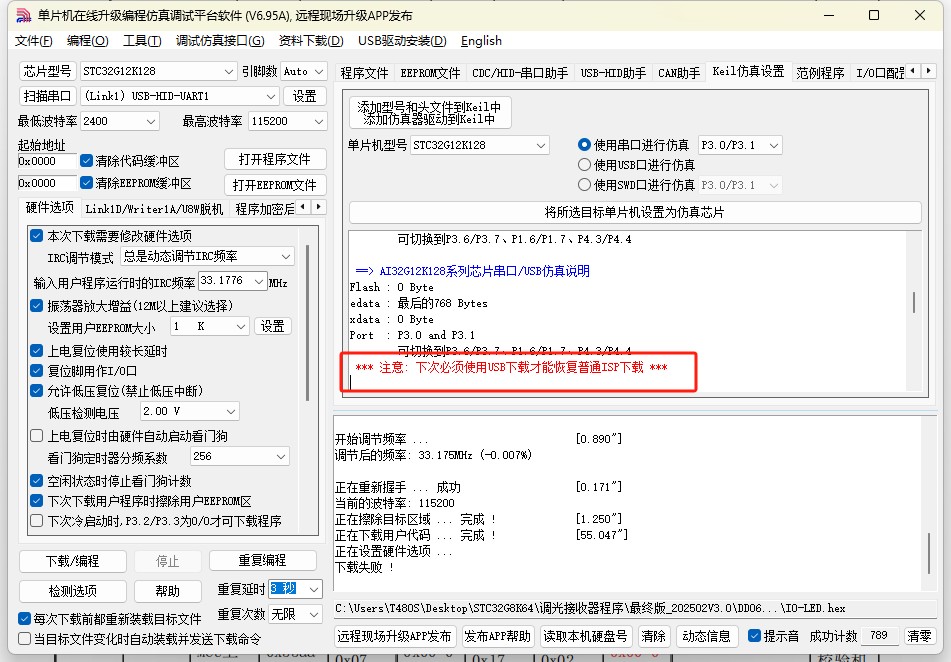The height and width of the screenshot is (662, 951).
Task: Click the 添加型号和头文件到Keil中 button
Action: [x=429, y=112]
